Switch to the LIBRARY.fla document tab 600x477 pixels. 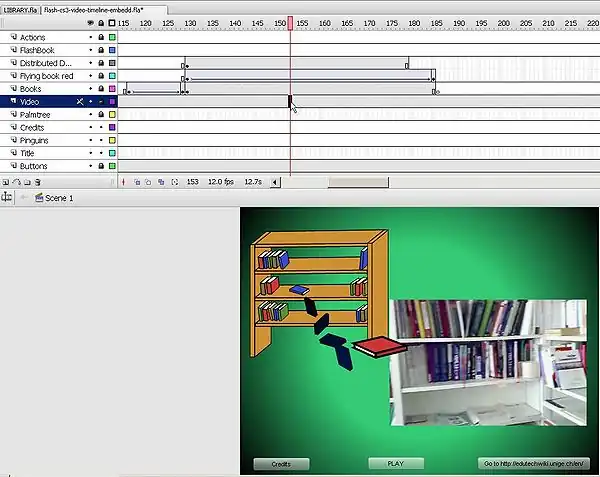(x=20, y=9)
